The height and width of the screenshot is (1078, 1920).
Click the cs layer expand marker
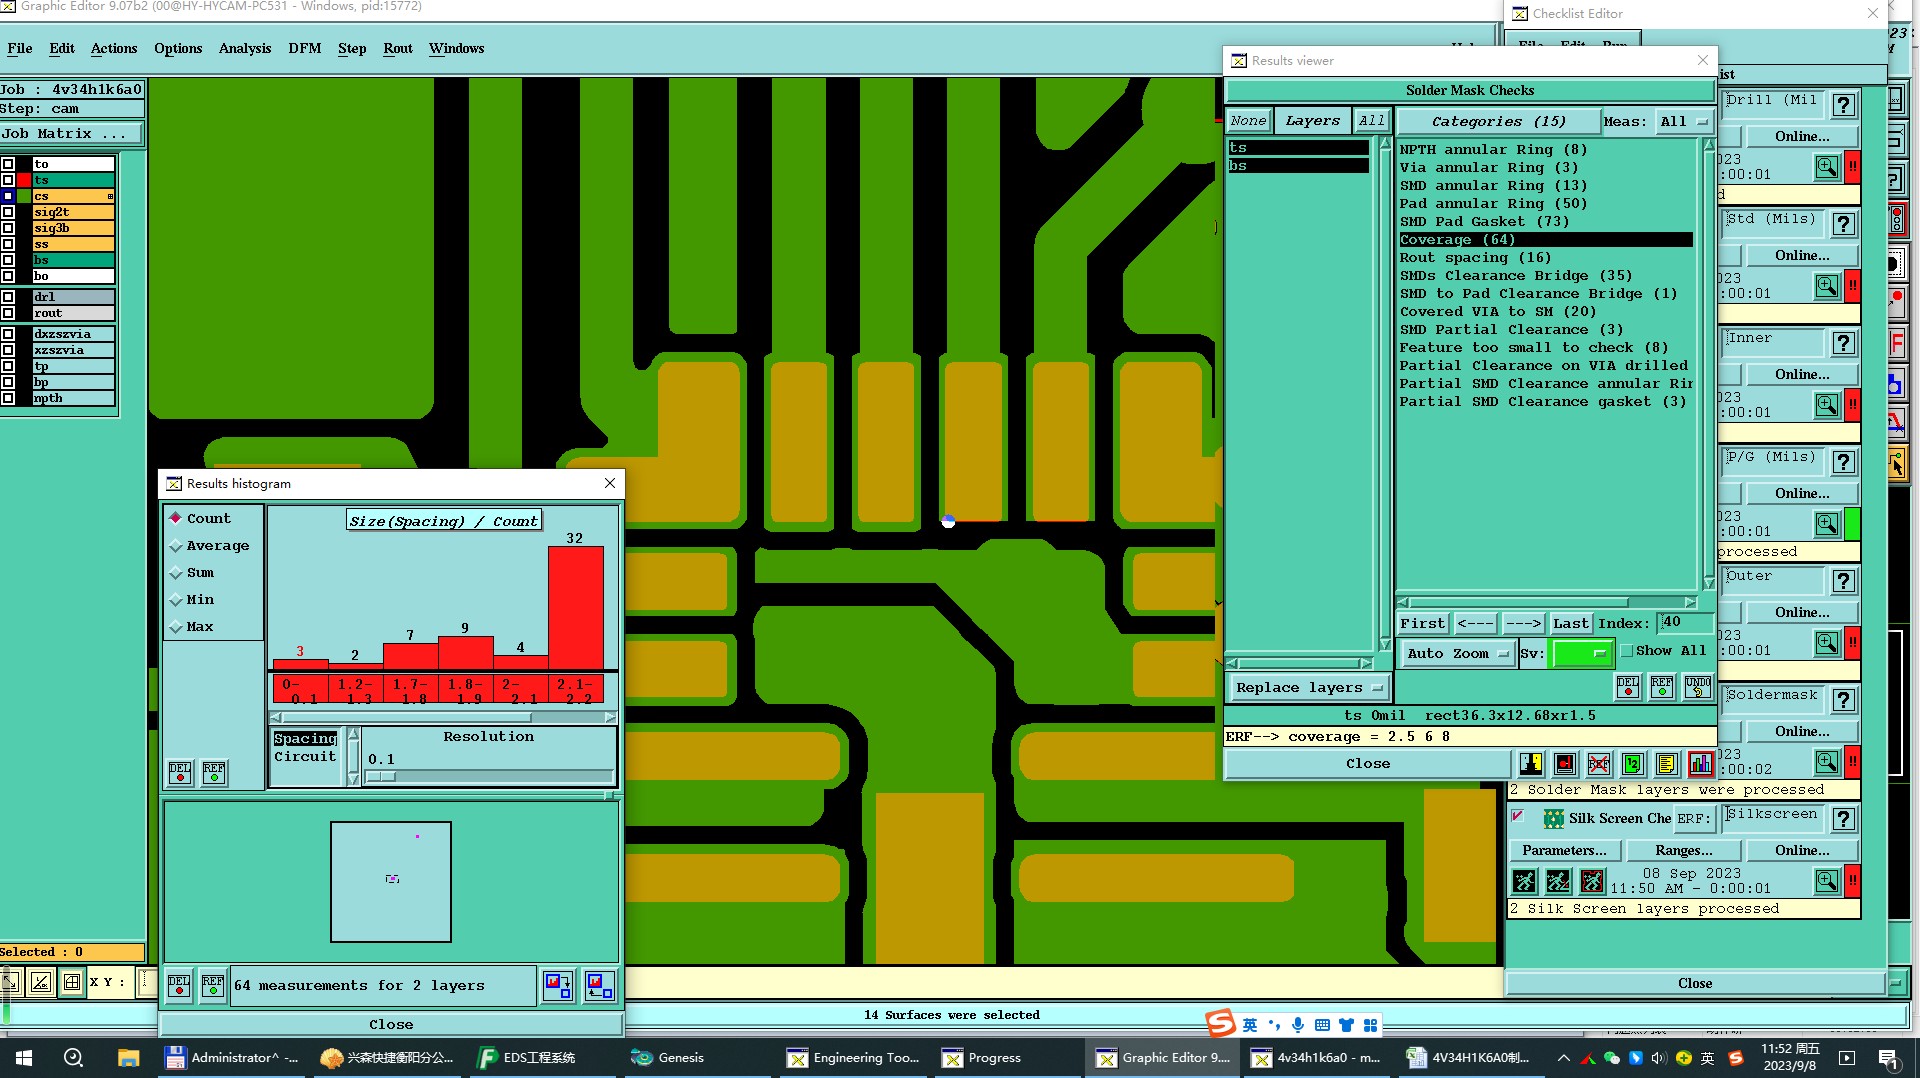coord(110,196)
